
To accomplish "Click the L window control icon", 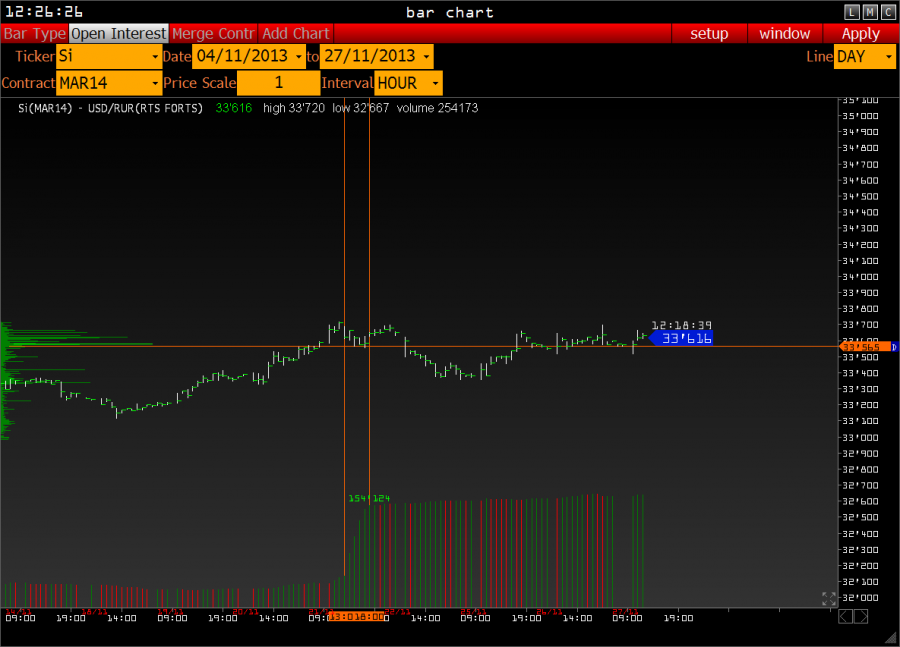I will point(852,12).
